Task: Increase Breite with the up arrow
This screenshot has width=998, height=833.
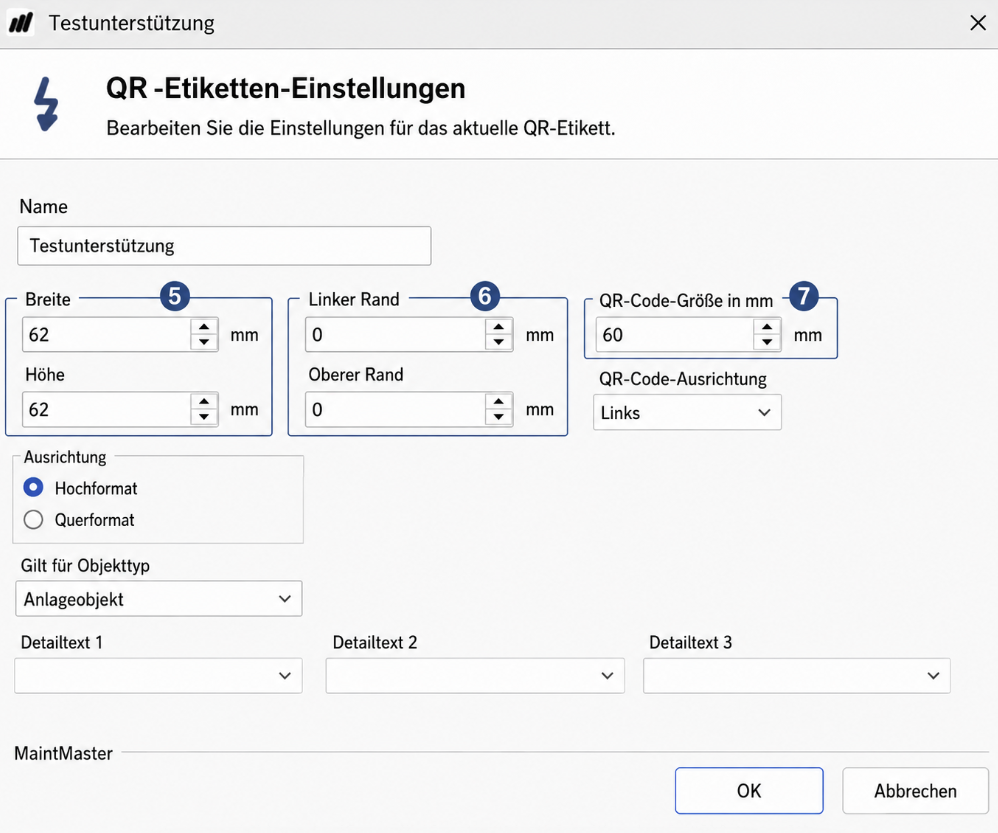Action: (x=204, y=326)
